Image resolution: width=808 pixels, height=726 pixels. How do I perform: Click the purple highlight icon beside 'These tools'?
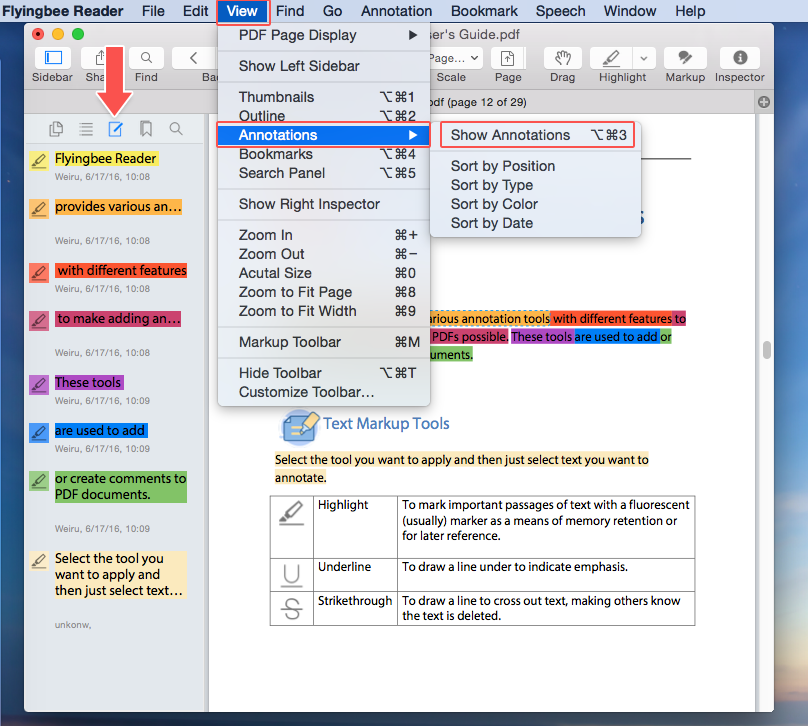(x=39, y=384)
